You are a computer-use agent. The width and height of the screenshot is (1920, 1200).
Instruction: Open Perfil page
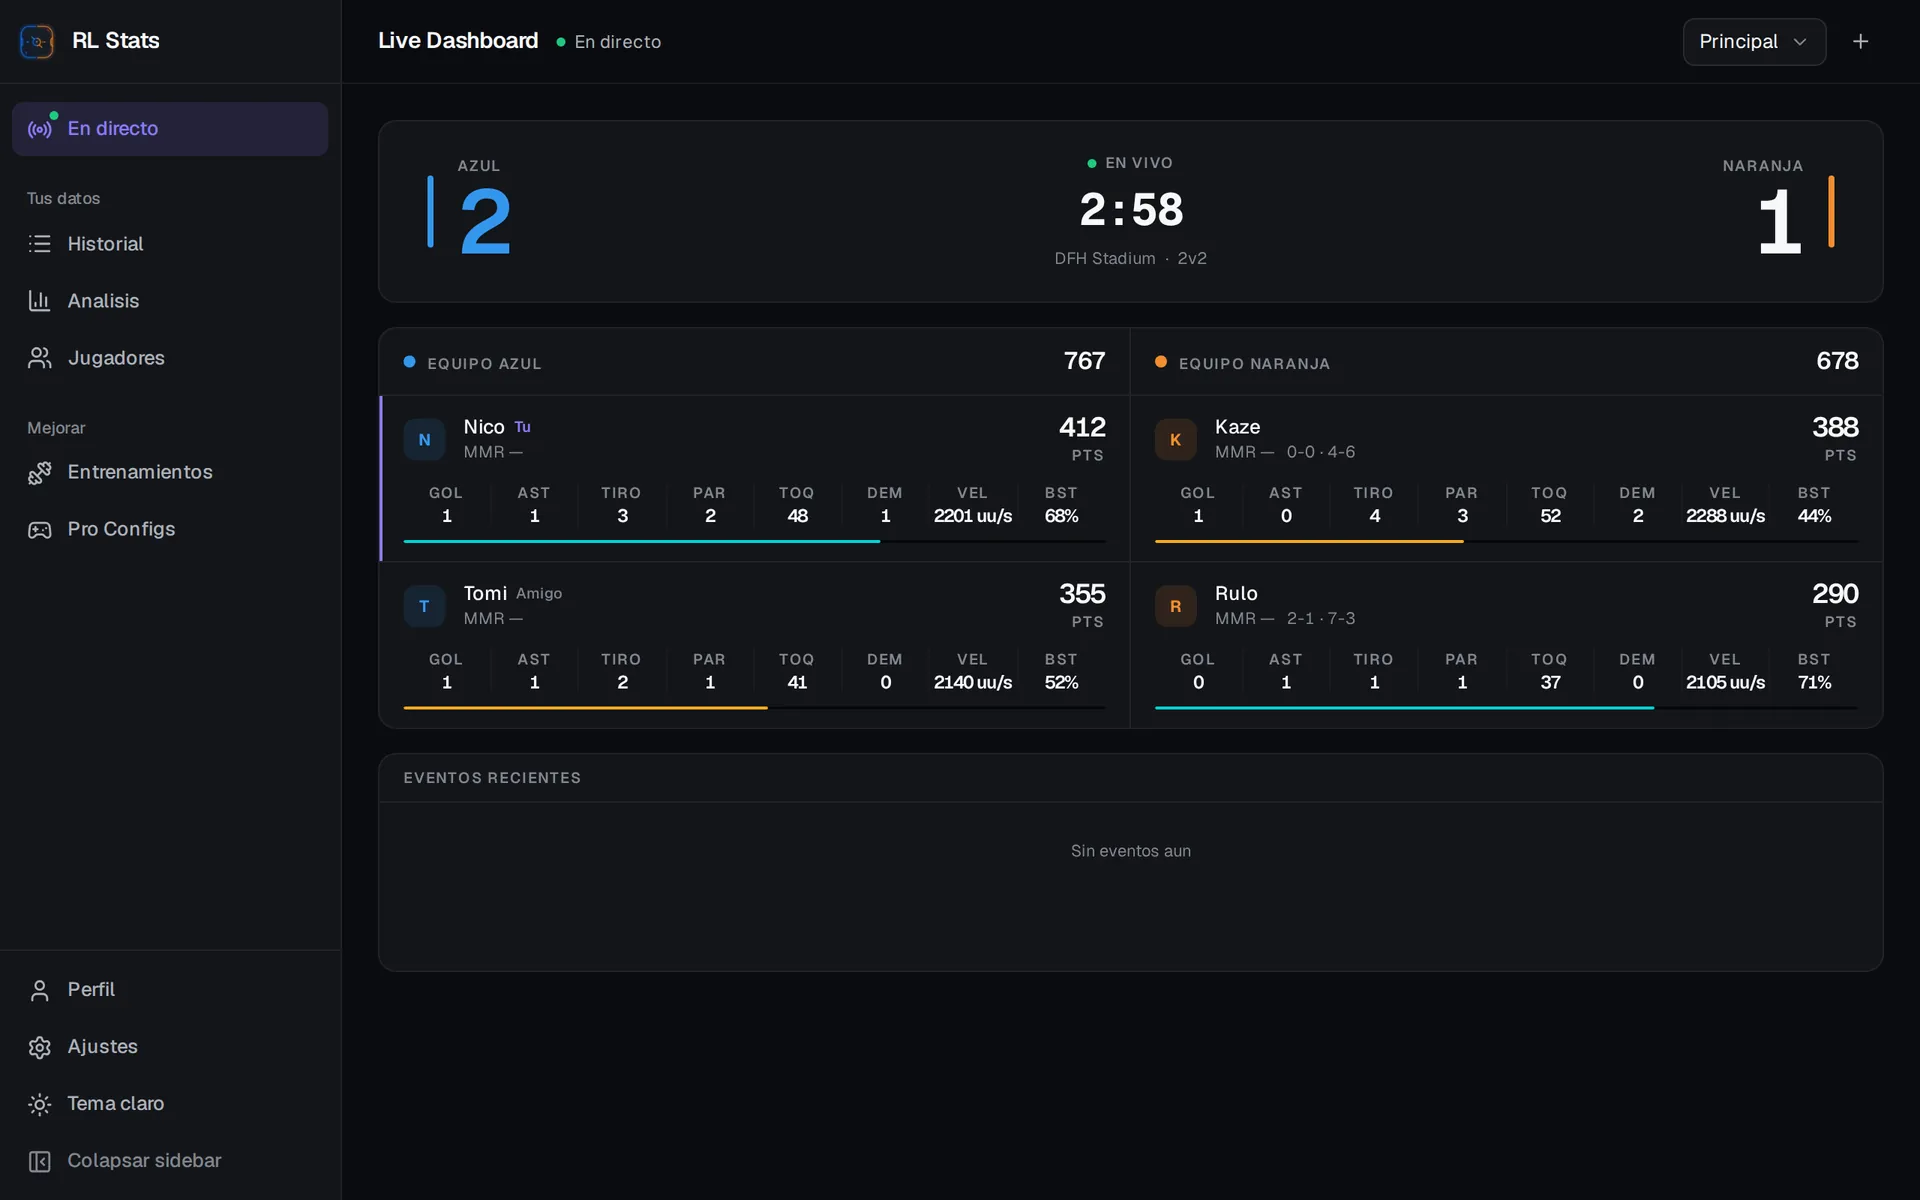(170, 990)
